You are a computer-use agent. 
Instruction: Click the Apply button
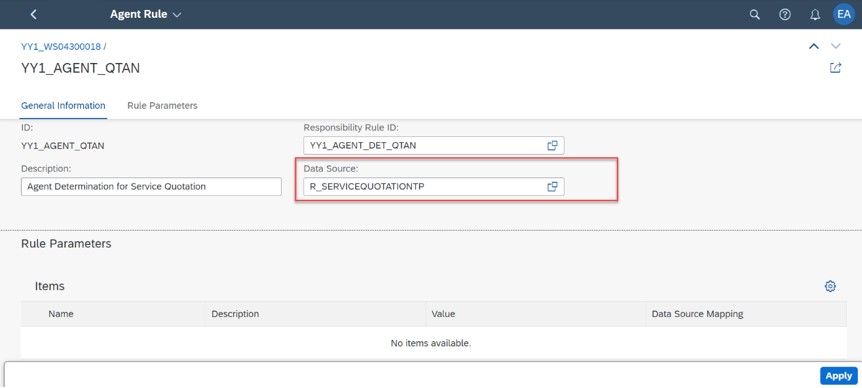pos(838,376)
